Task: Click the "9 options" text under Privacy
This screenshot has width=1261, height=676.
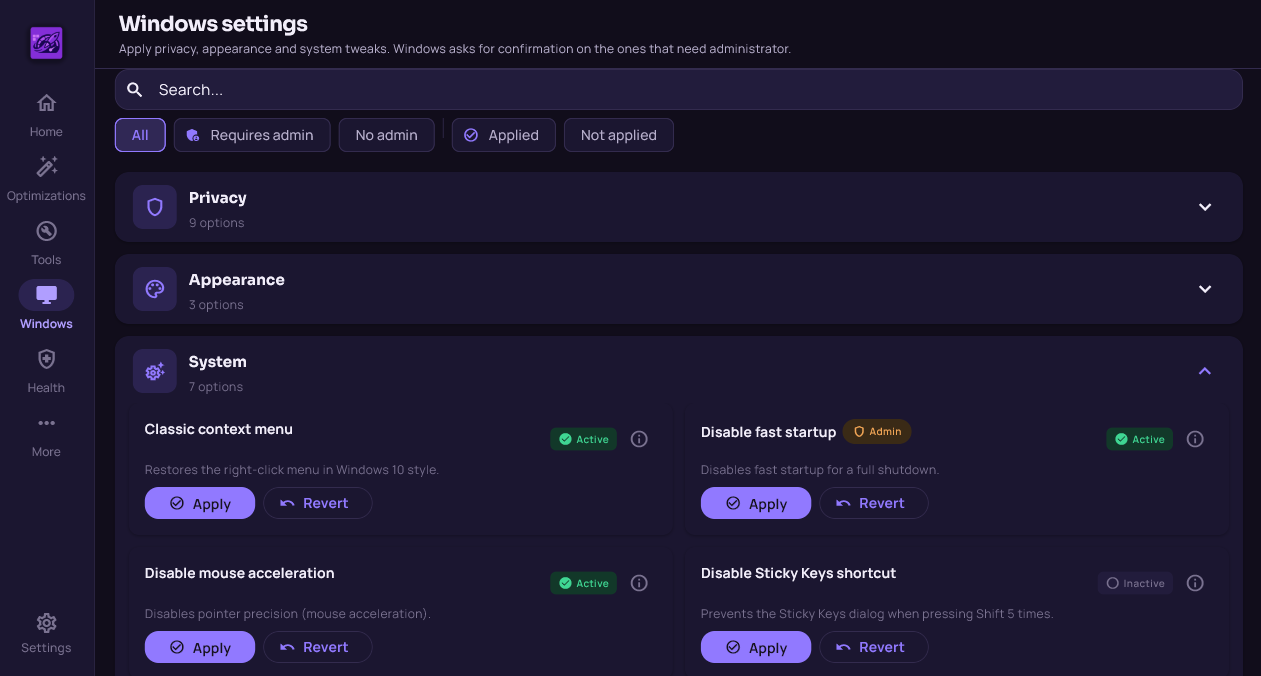Action: pyautogui.click(x=216, y=223)
